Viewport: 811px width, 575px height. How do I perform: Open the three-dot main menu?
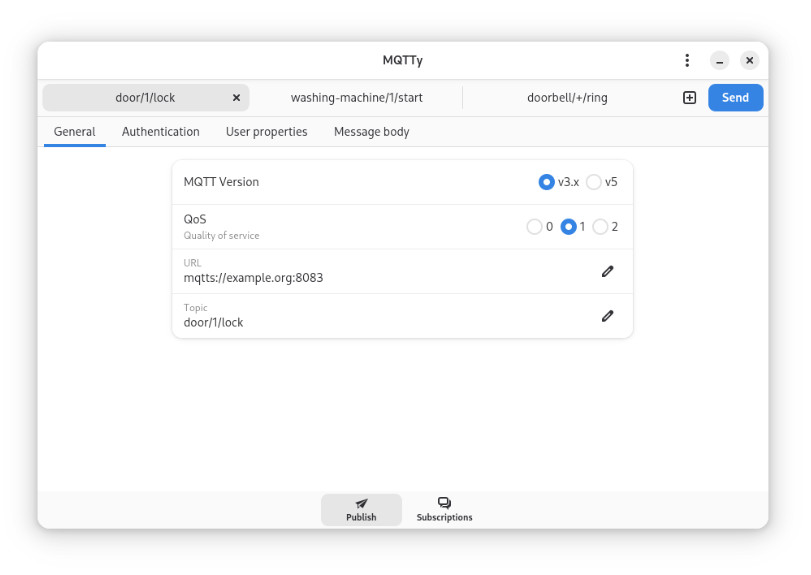click(x=687, y=60)
